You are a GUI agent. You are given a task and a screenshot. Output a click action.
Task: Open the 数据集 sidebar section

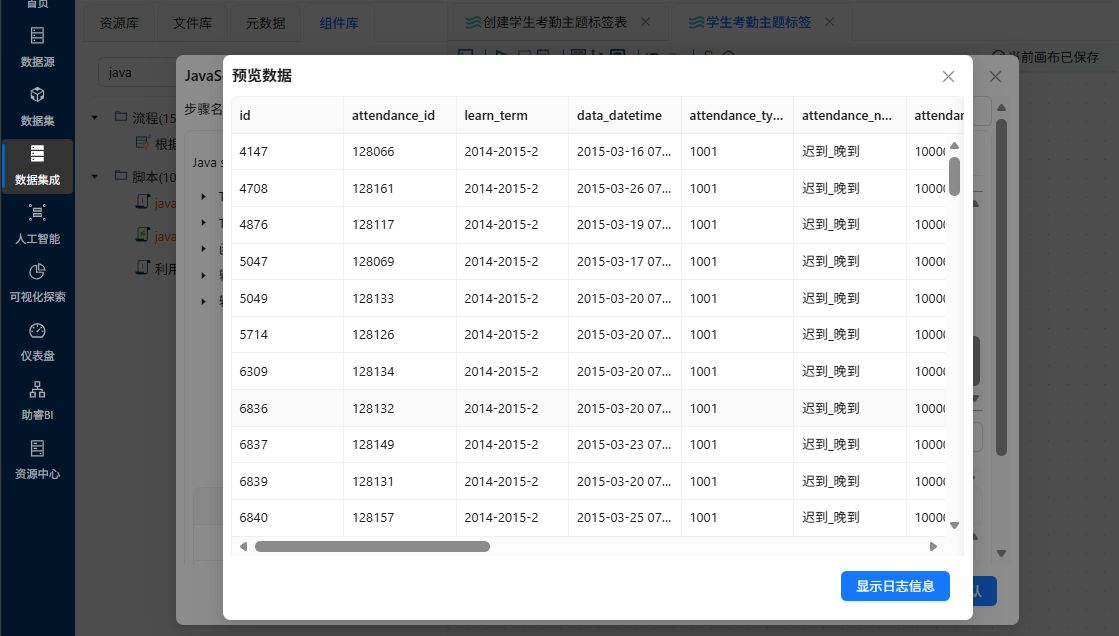pyautogui.click(x=37, y=106)
